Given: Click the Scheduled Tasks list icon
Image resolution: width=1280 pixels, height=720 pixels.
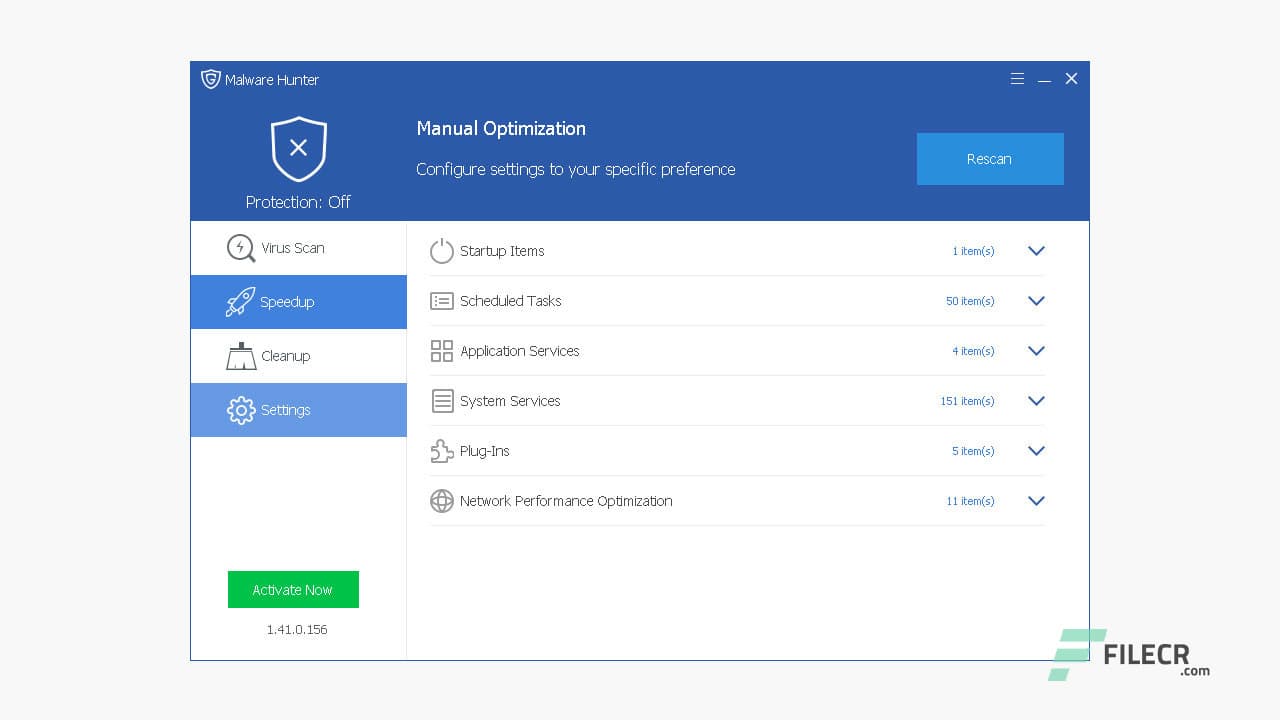Looking at the screenshot, I should coord(442,301).
